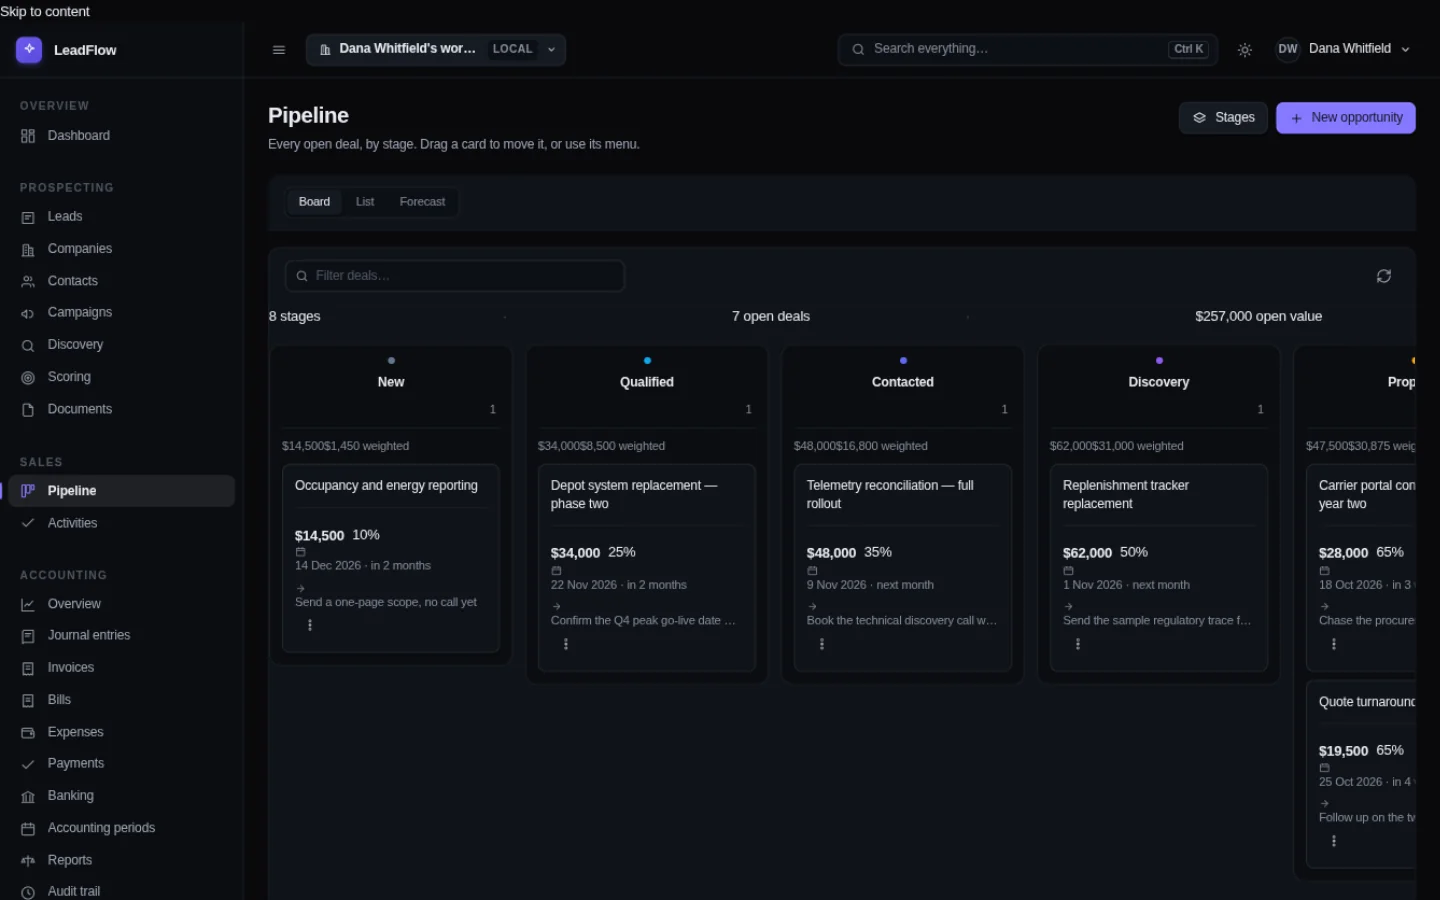Click the LeadFlow logo icon

pos(29,49)
